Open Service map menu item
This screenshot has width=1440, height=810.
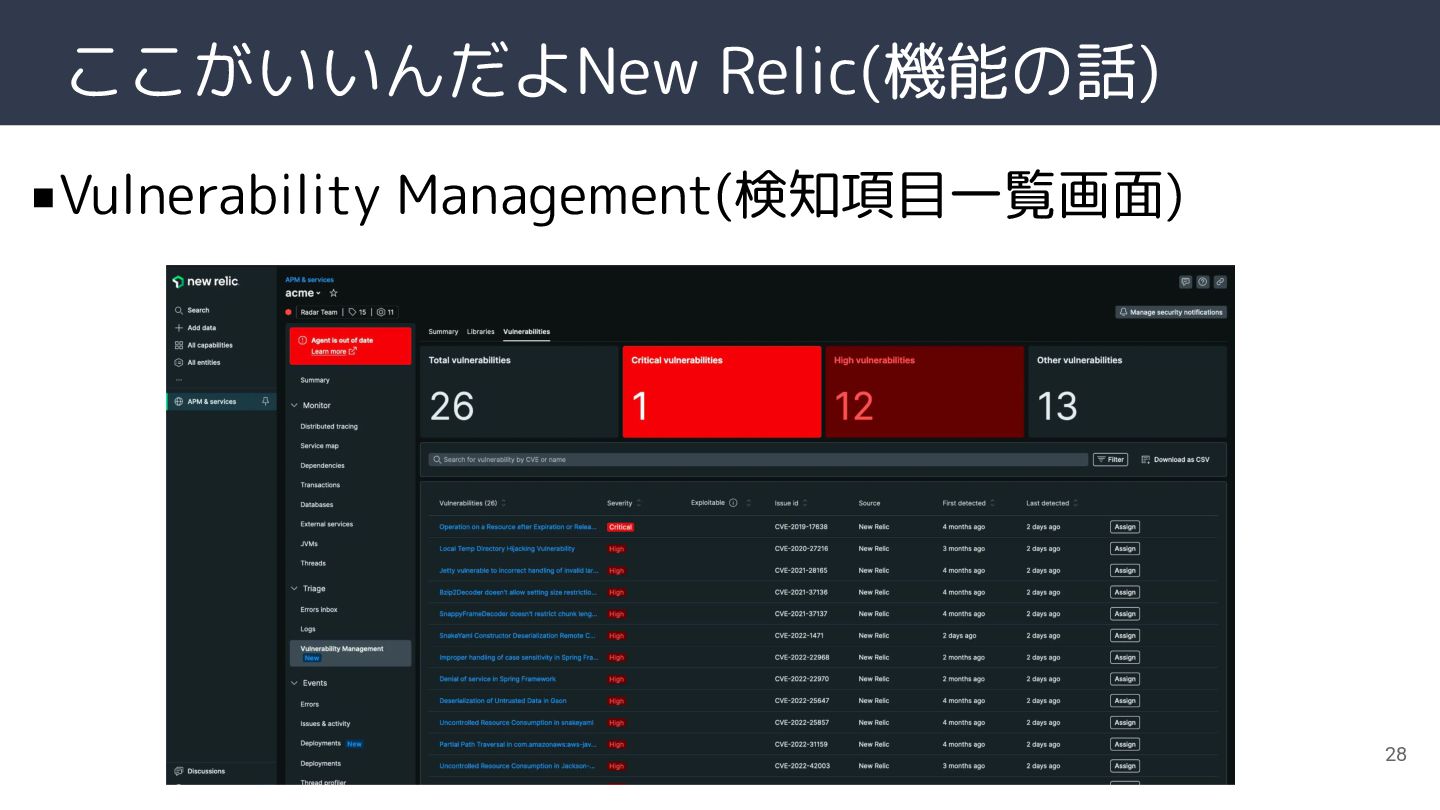[319, 446]
